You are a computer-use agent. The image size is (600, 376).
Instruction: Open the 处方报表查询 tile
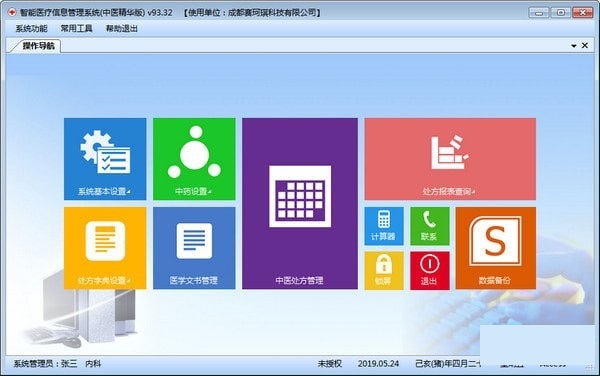(x=450, y=159)
